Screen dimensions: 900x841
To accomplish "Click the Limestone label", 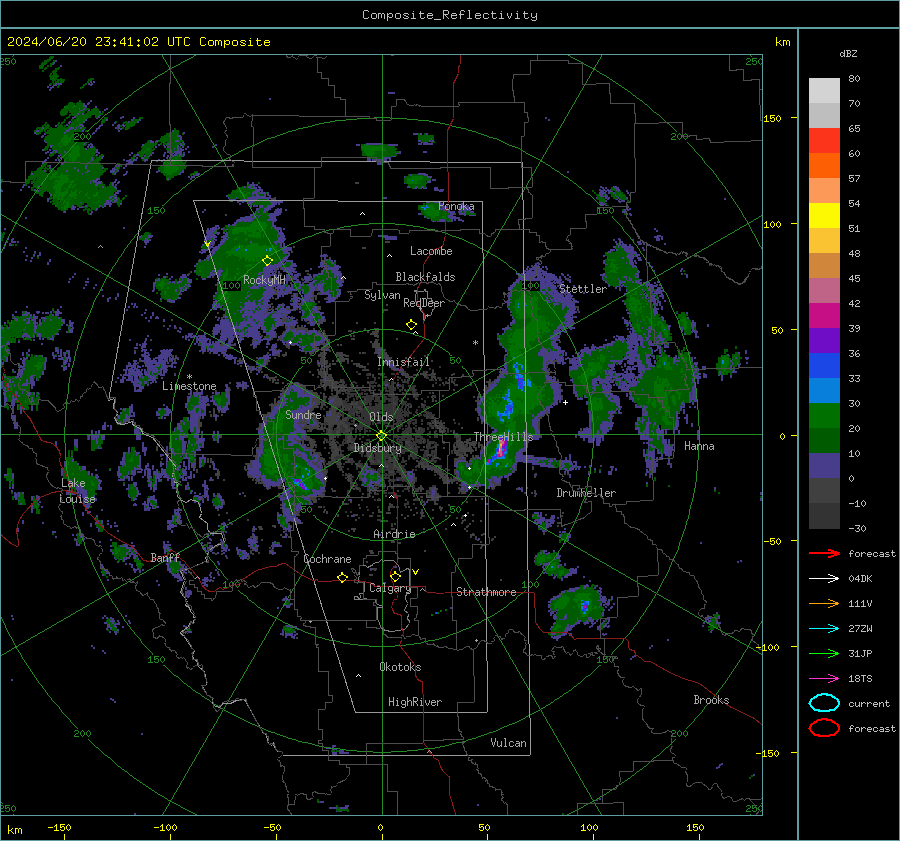I will point(189,386).
